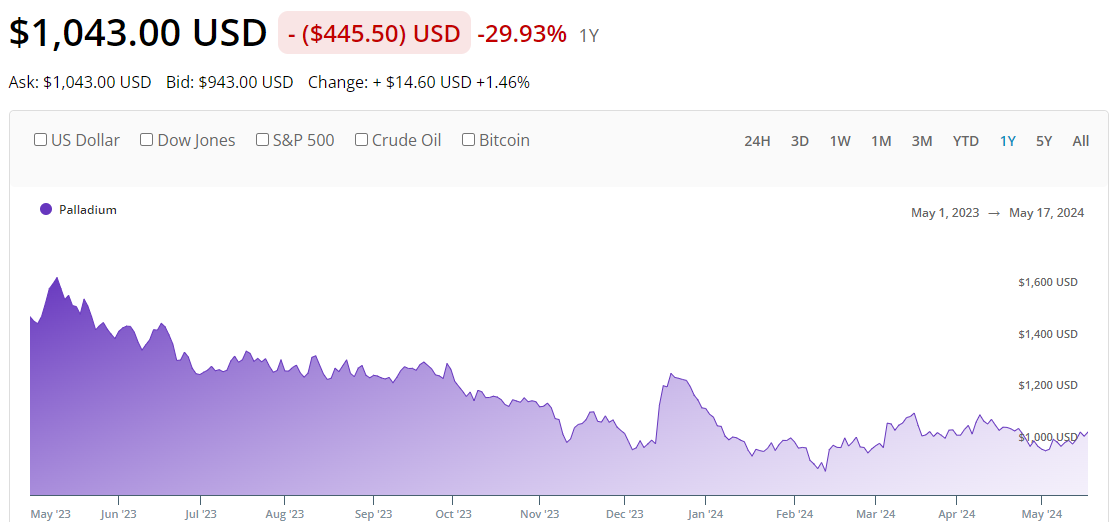
Task: Switch to the 3M range
Action: (922, 141)
